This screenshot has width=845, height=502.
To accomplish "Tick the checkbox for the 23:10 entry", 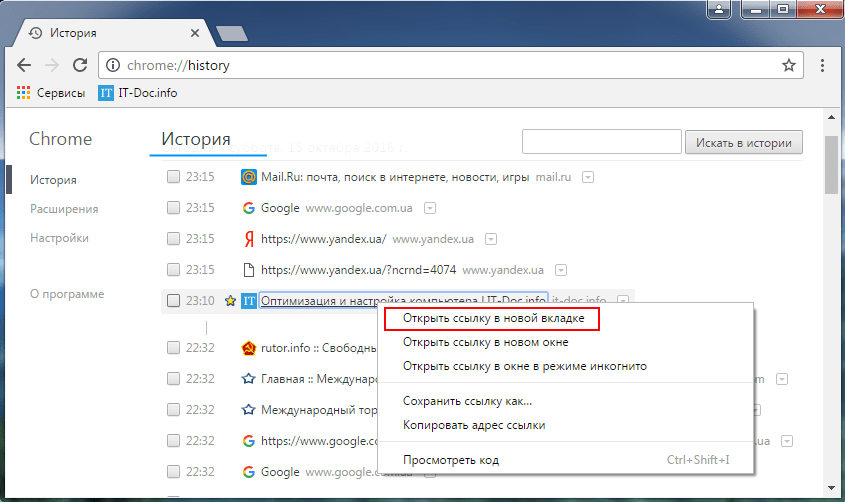I will (x=173, y=301).
